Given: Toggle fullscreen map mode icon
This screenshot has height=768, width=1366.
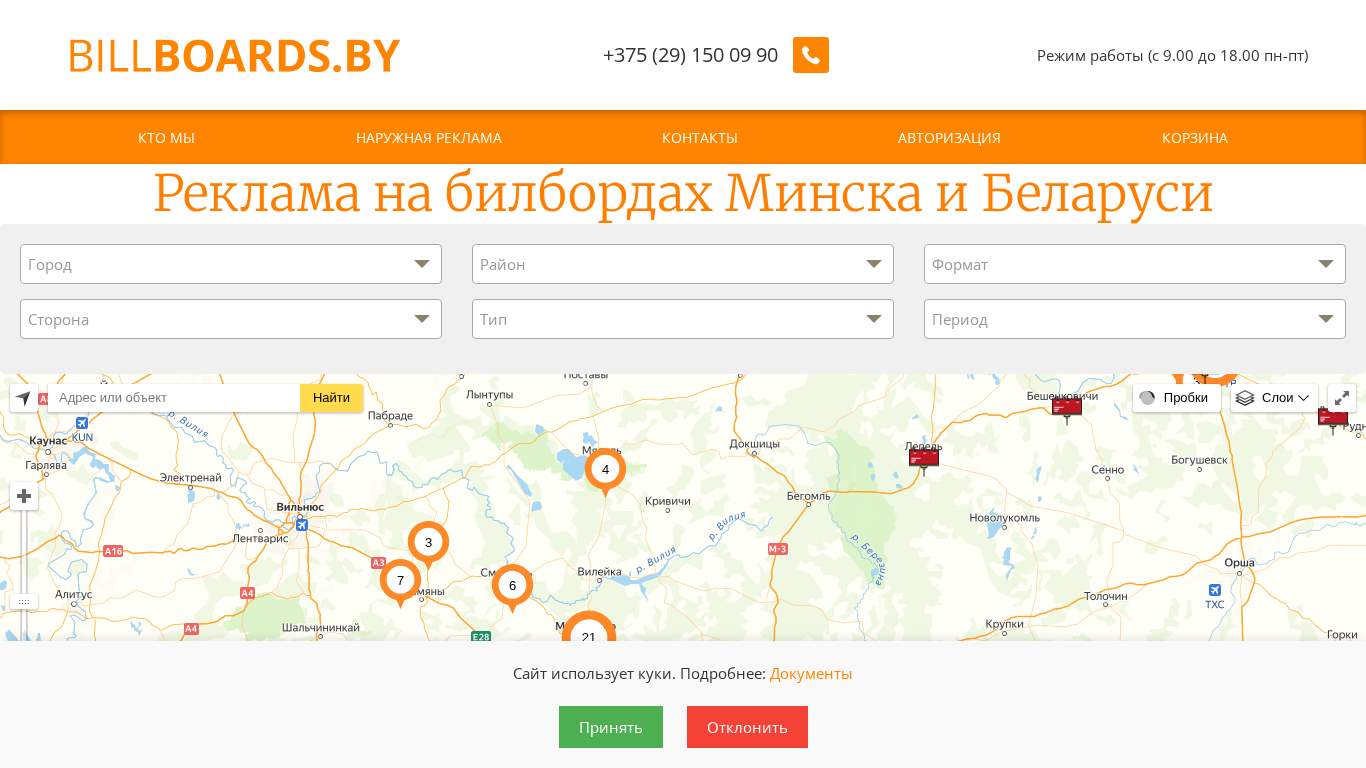Looking at the screenshot, I should [1342, 398].
